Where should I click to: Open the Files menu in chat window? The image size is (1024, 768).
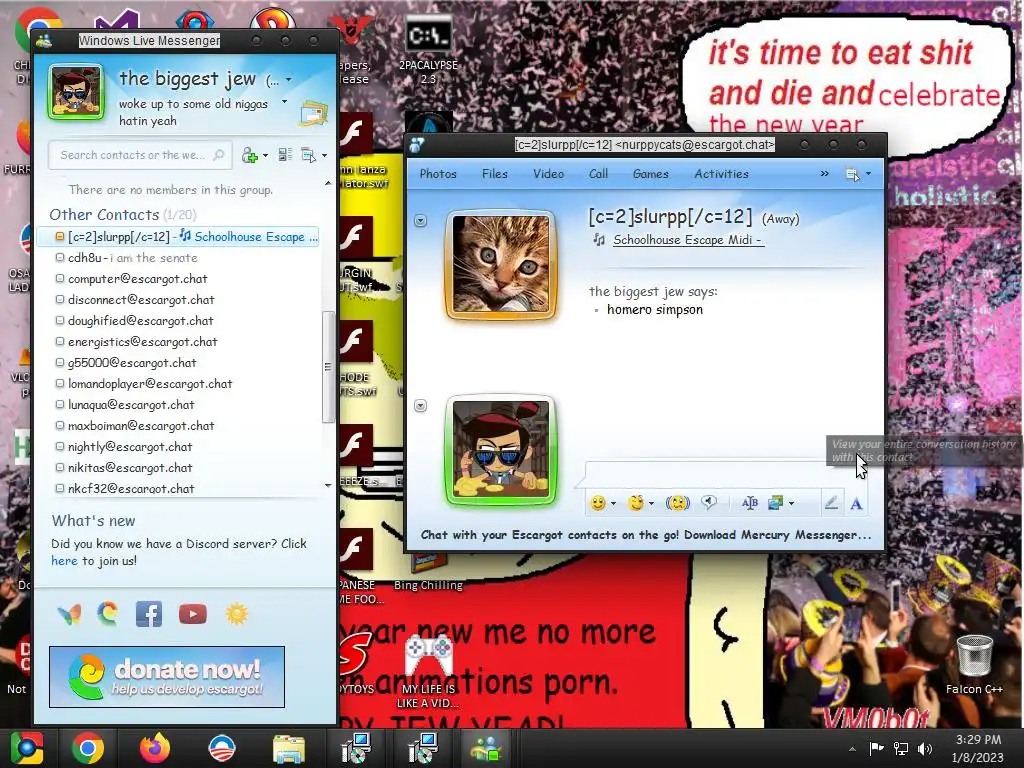(494, 174)
